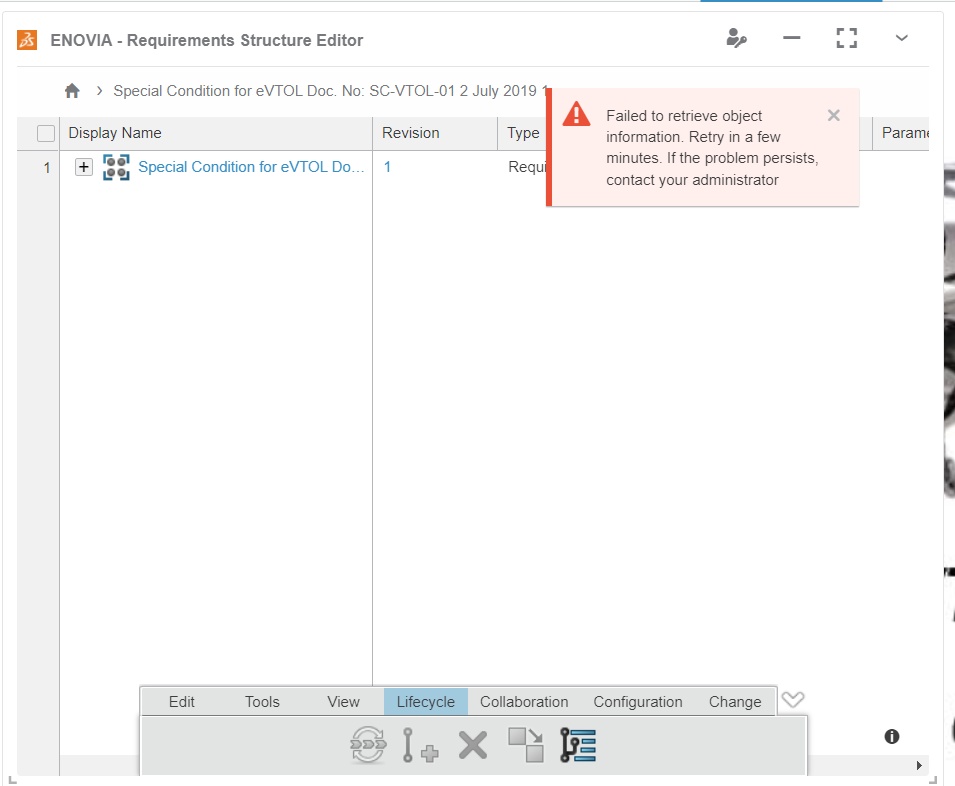Open the Configuration tab
Image resolution: width=955 pixels, height=786 pixels.
(x=638, y=701)
